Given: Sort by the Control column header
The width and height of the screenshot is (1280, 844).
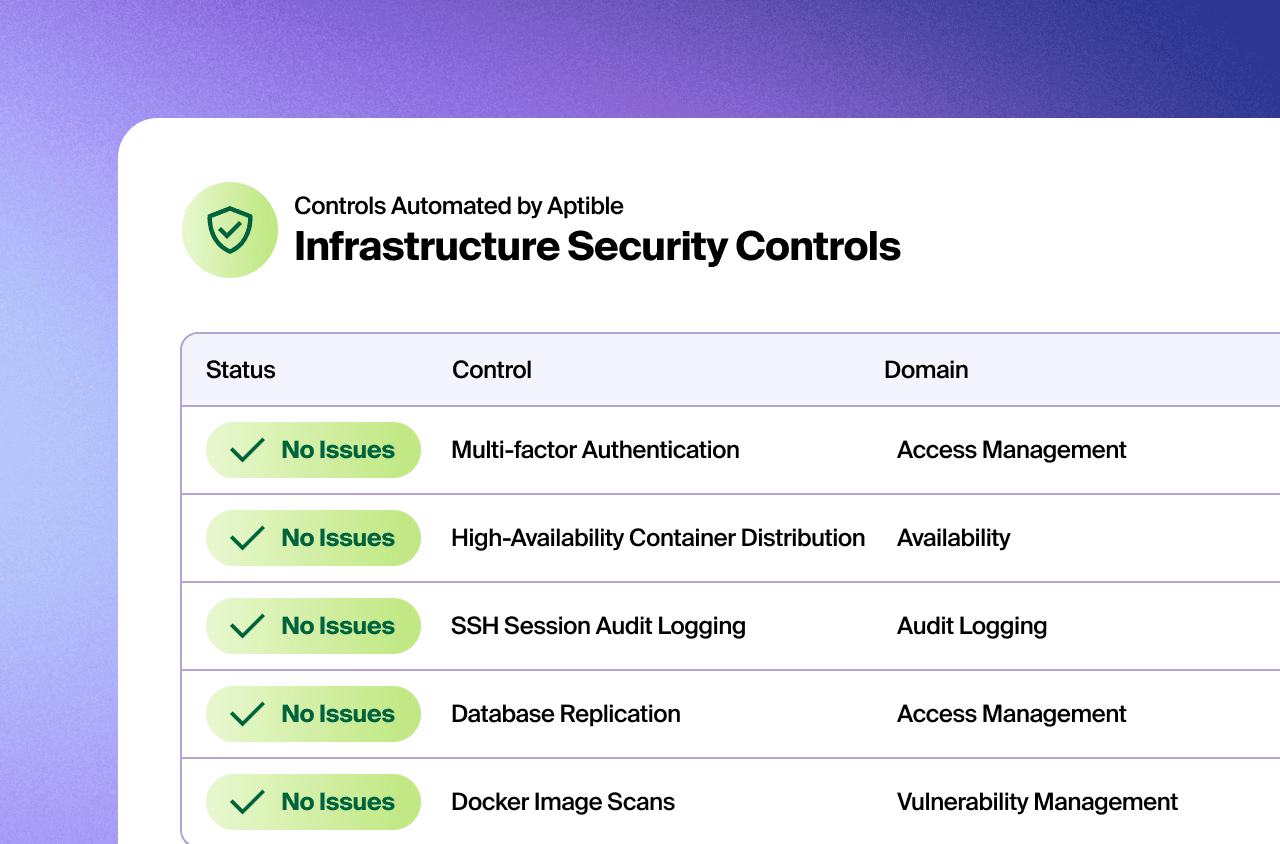Looking at the screenshot, I should point(492,370).
